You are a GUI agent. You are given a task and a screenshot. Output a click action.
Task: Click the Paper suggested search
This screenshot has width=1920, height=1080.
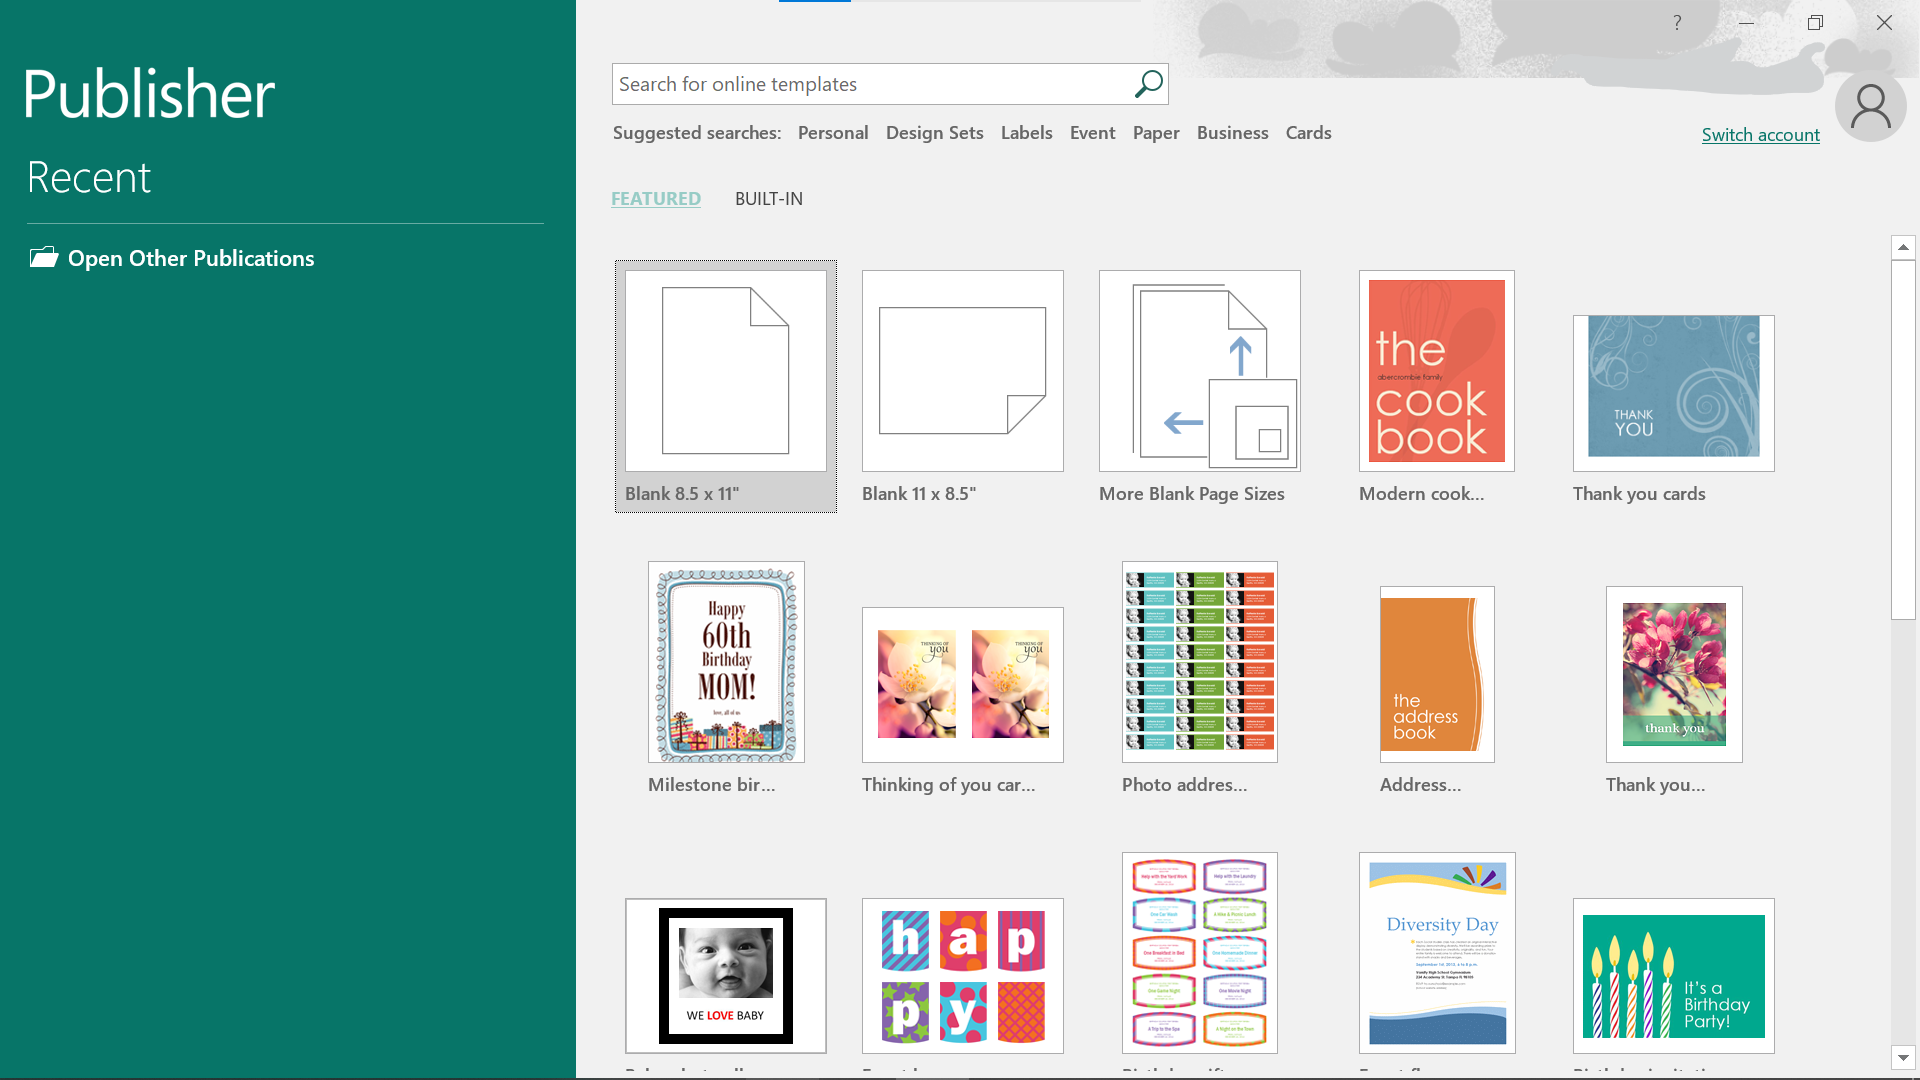click(1156, 133)
